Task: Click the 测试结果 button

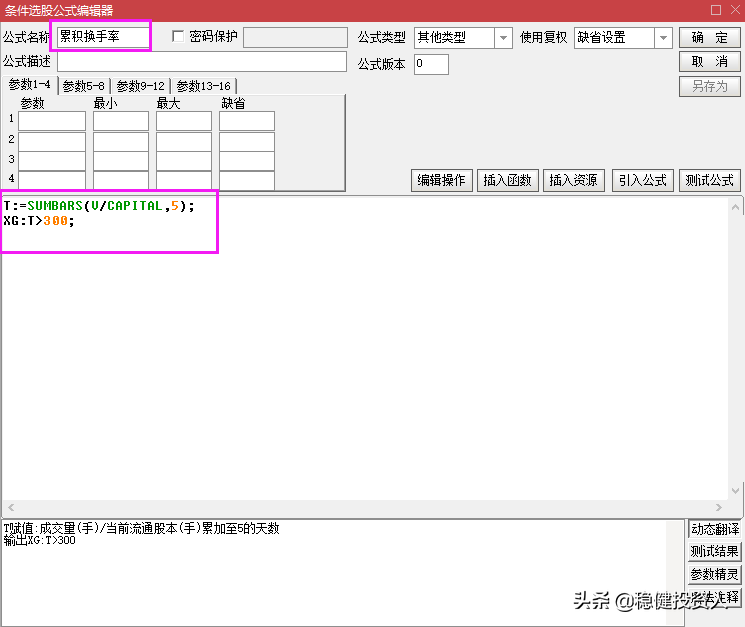Action: pos(715,552)
